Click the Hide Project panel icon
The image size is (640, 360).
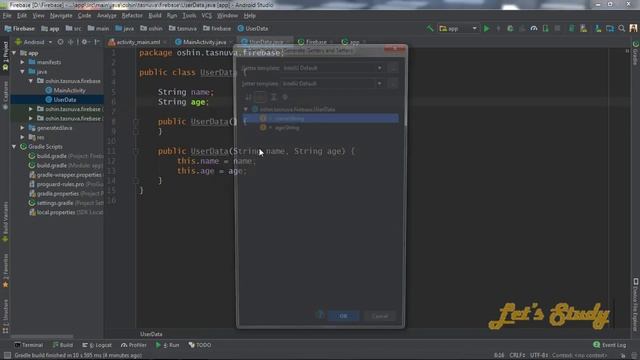coord(97,42)
